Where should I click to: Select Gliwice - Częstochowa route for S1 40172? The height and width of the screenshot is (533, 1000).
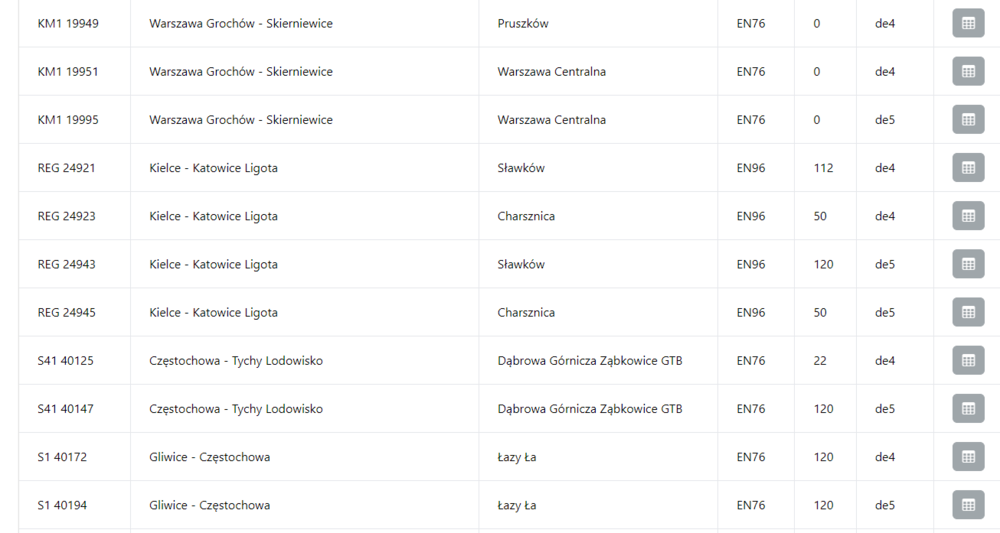(209, 457)
